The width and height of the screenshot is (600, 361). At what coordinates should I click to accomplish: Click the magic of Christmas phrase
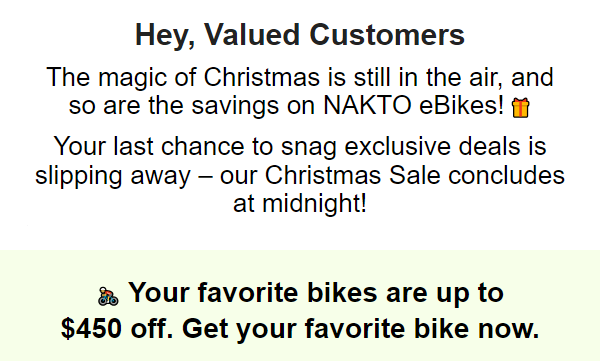pos(209,77)
